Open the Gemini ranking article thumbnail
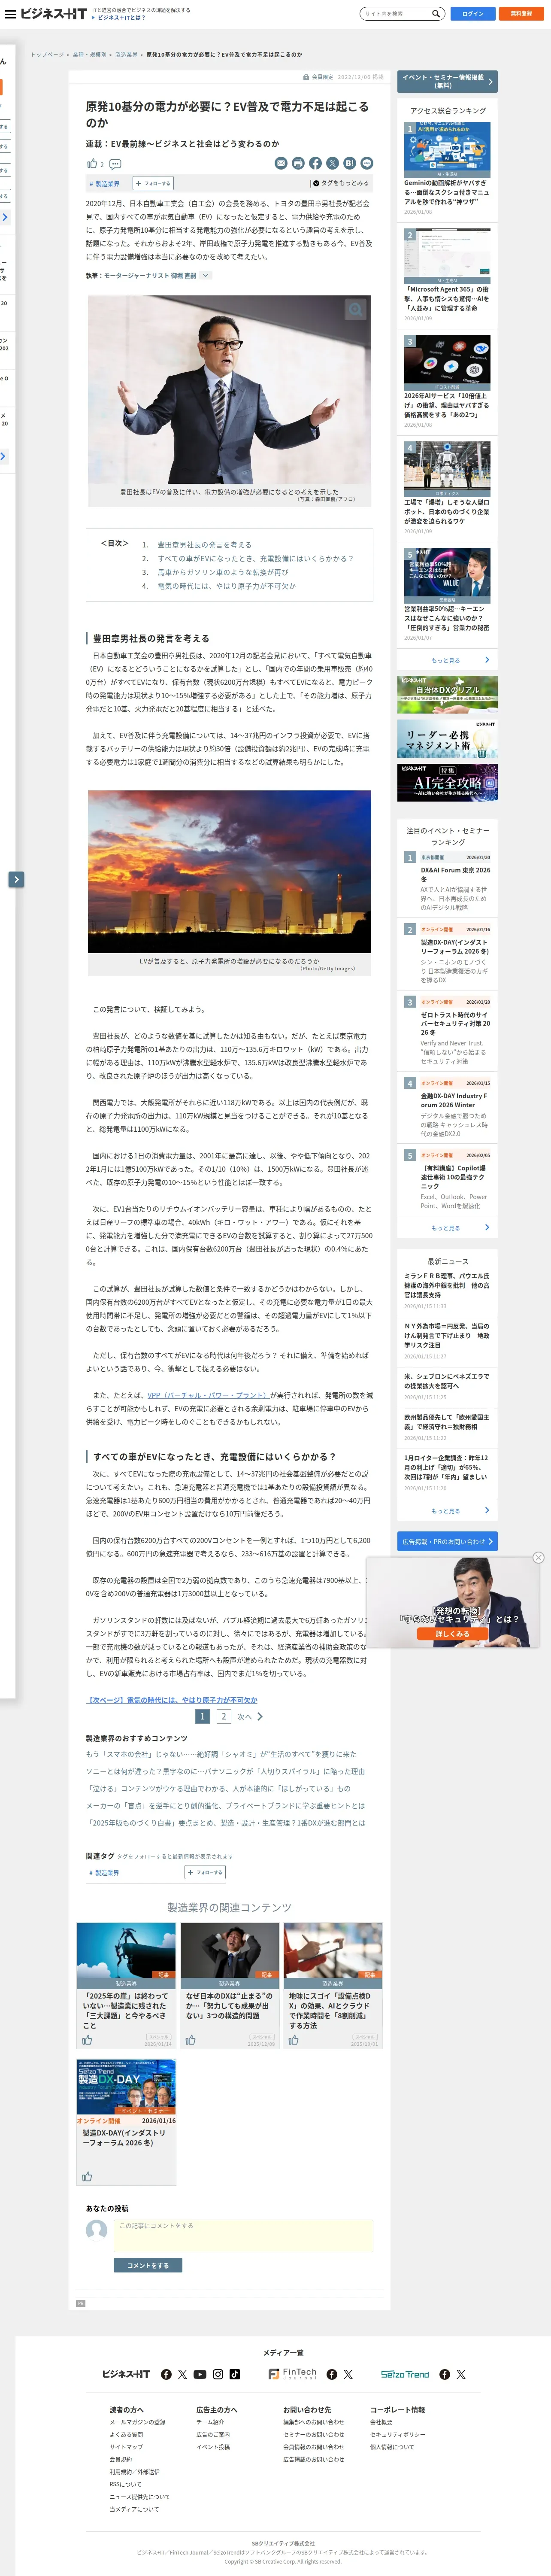551x2576 pixels. (447, 149)
